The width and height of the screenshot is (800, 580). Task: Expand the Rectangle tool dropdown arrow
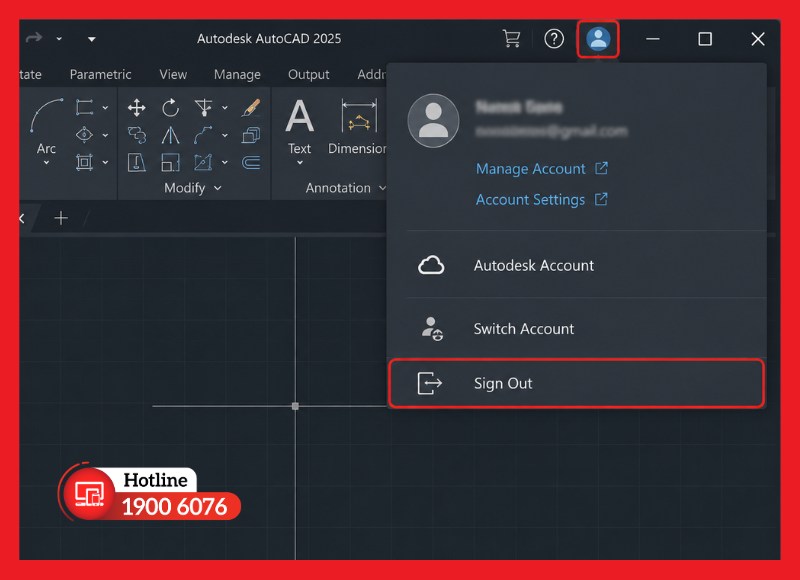[x=105, y=108]
